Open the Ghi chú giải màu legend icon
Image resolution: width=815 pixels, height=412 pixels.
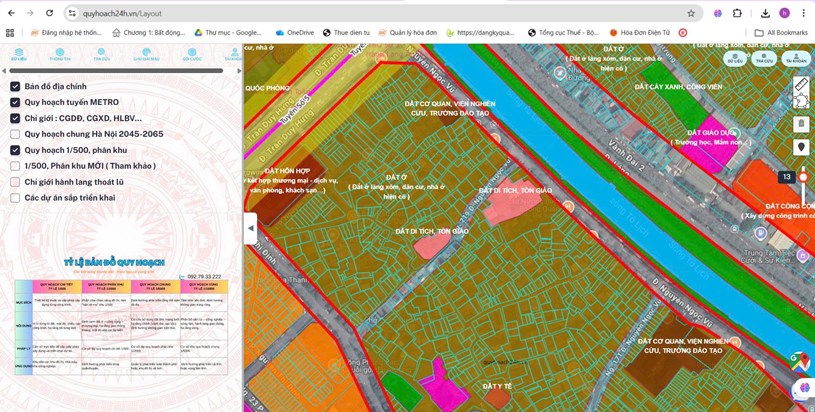146,54
